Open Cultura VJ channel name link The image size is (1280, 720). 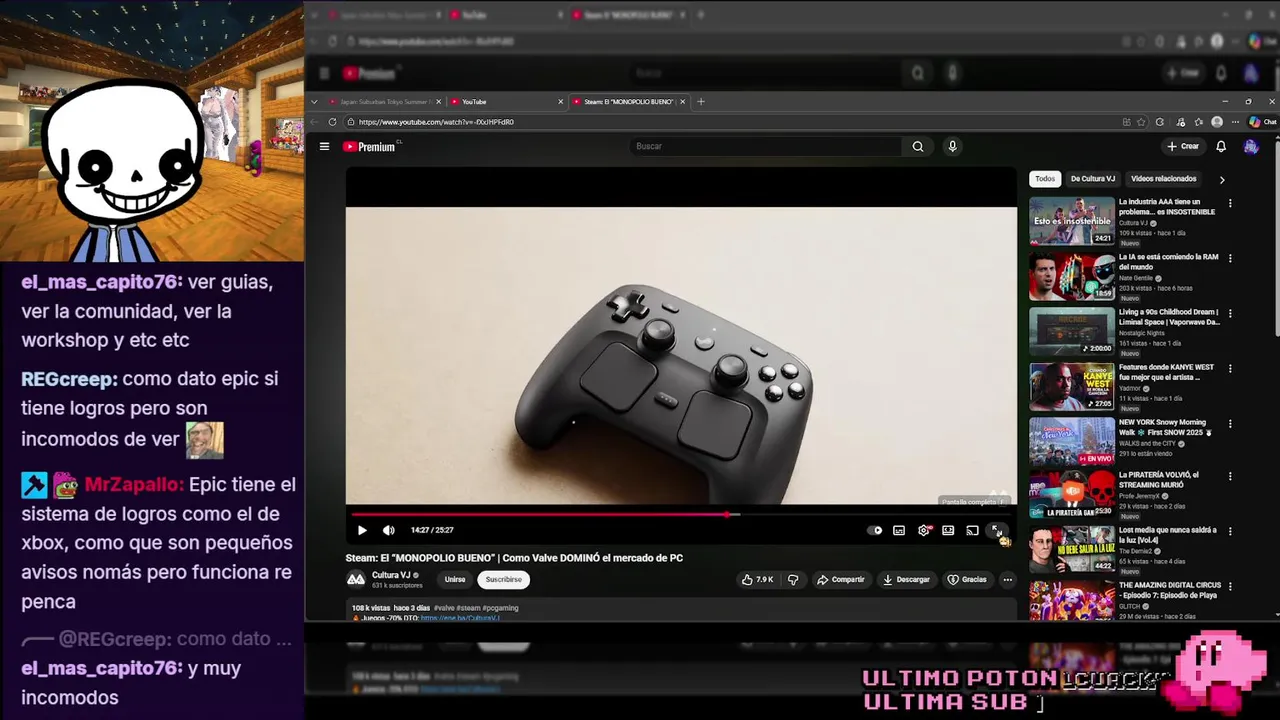391,575
